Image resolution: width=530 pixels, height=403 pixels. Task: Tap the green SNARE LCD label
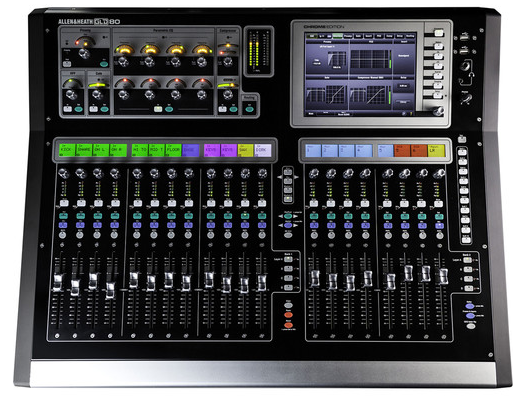tap(84, 150)
